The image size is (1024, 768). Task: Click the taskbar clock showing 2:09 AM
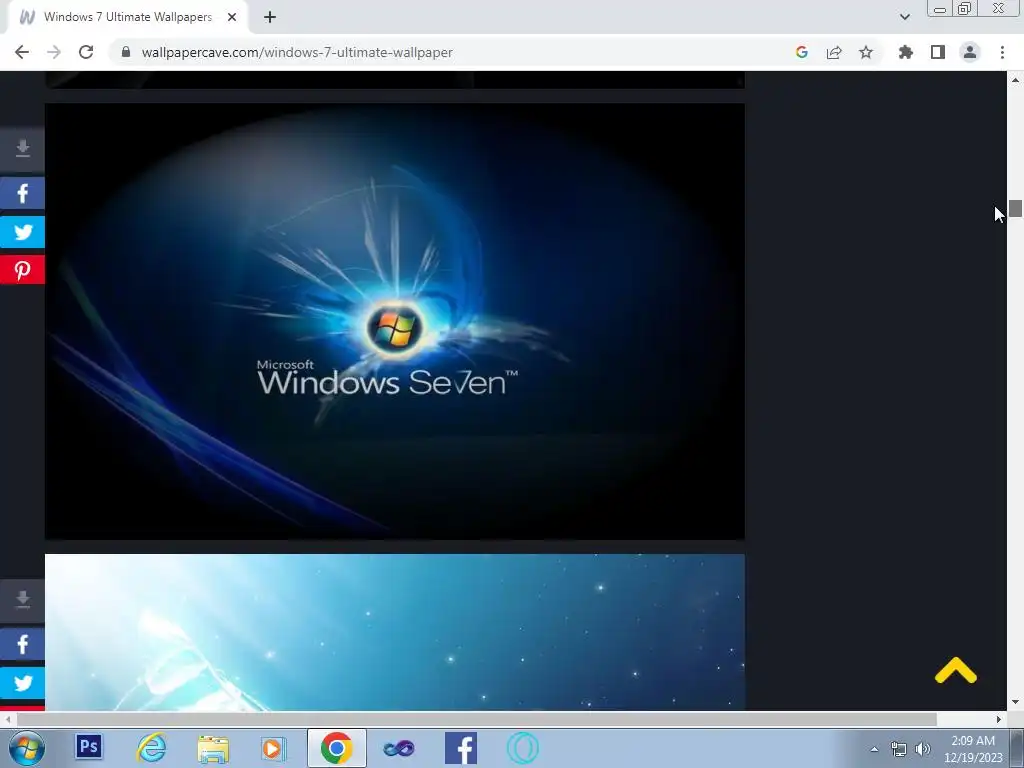[x=973, y=749]
